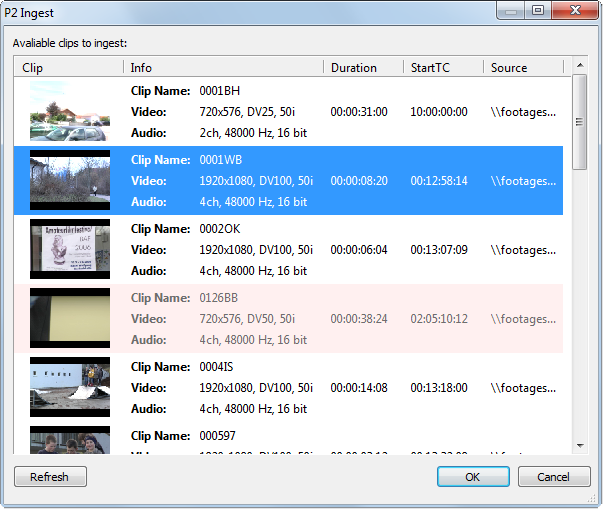Click duration value 00:00:08:20
The image size is (603, 509).
point(359,181)
